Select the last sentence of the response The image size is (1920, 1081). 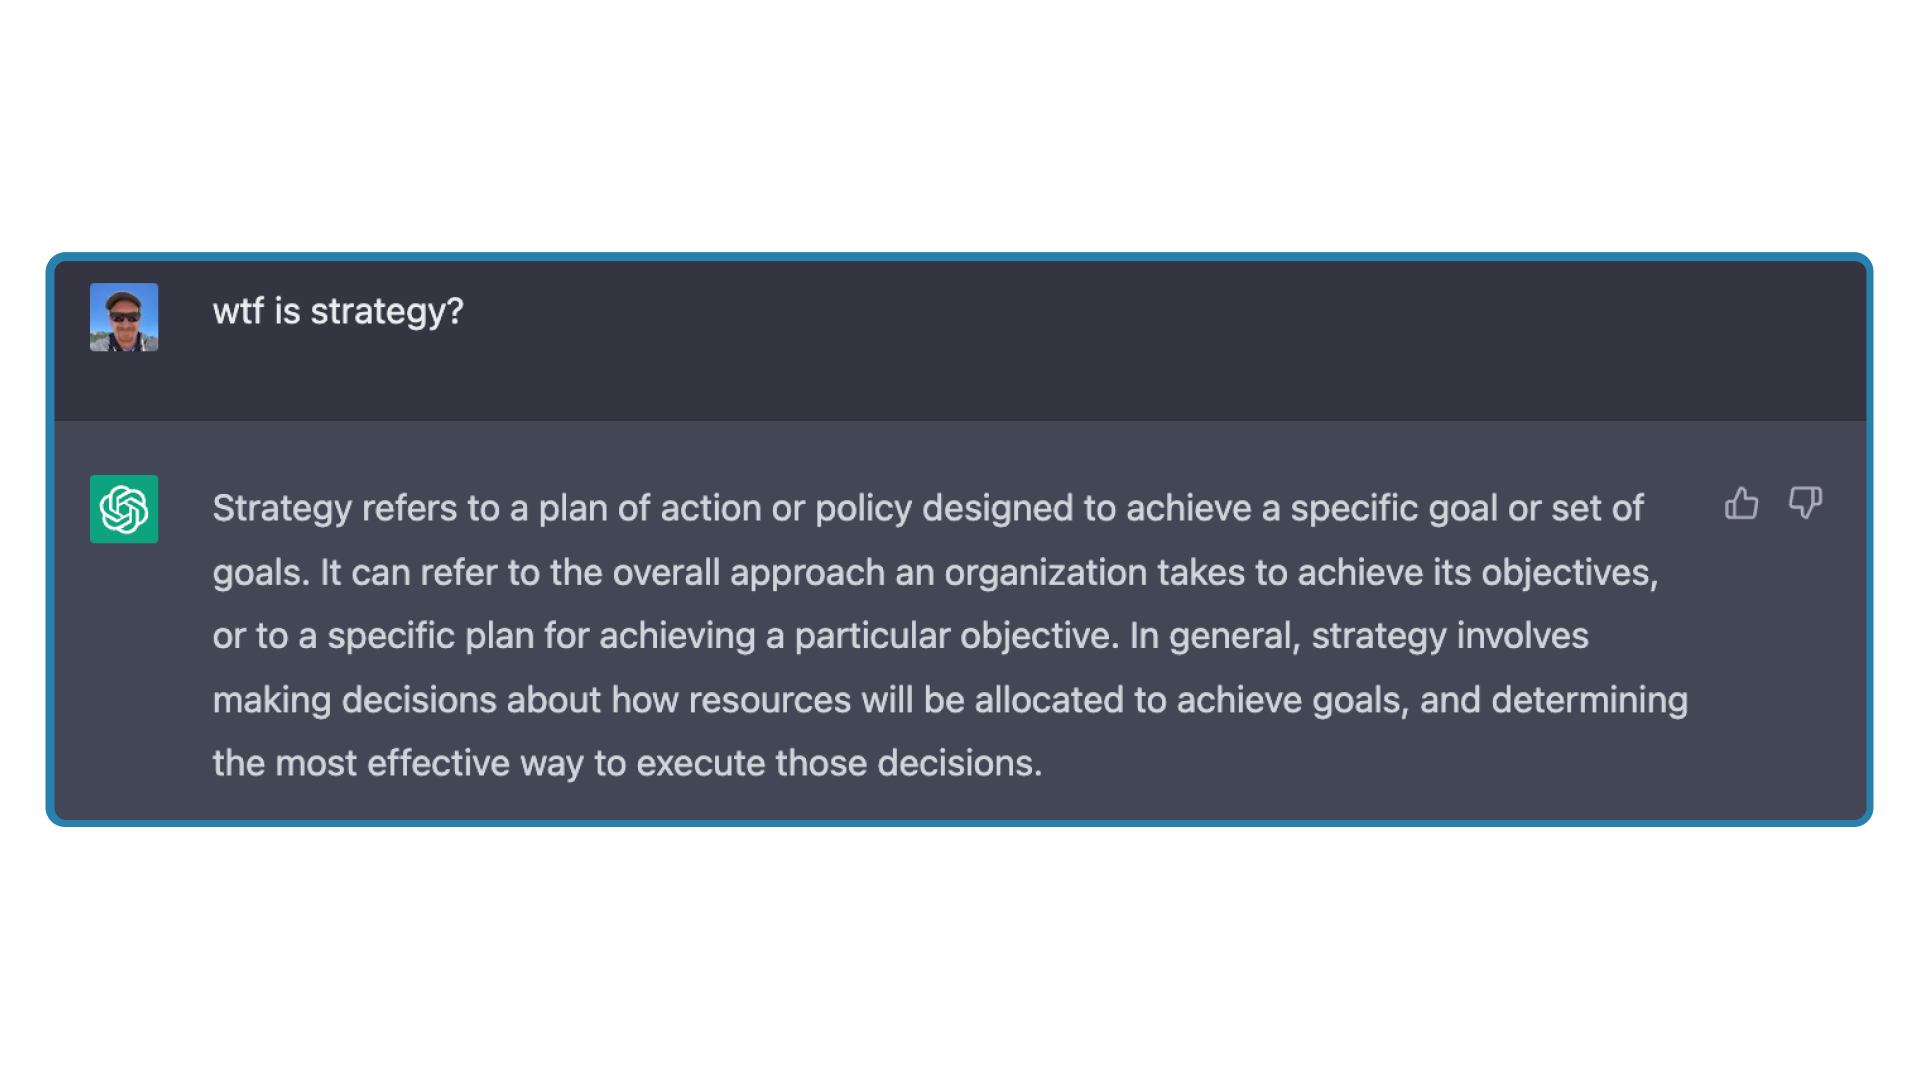coord(627,762)
